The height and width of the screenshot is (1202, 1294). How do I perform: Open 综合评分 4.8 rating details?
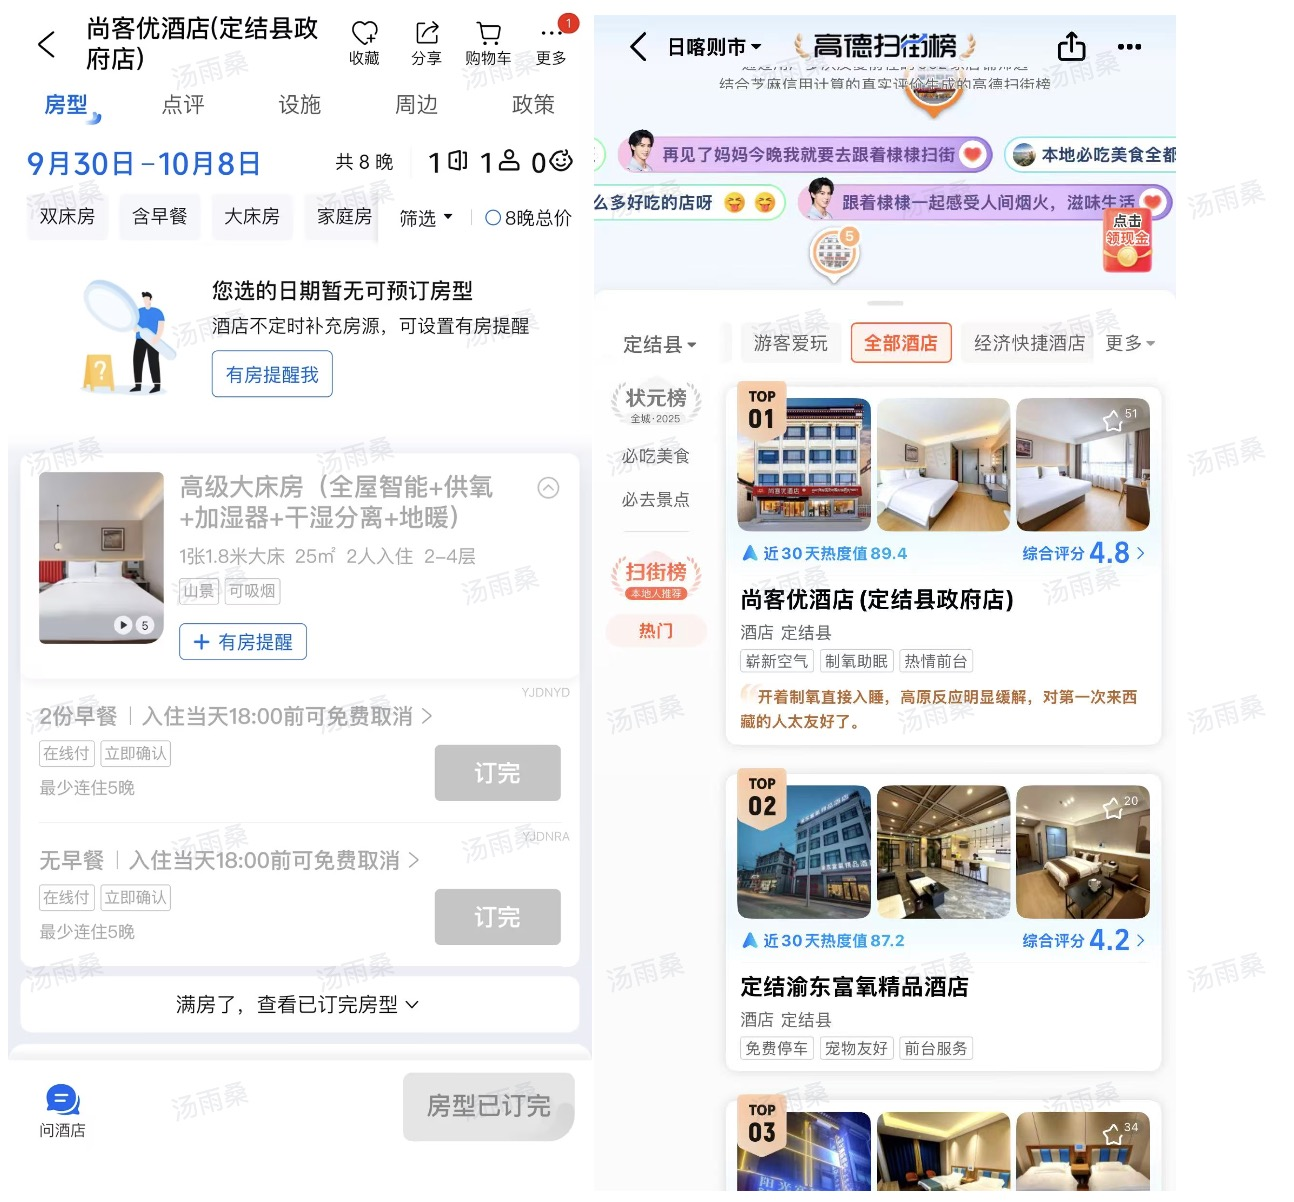[1083, 553]
